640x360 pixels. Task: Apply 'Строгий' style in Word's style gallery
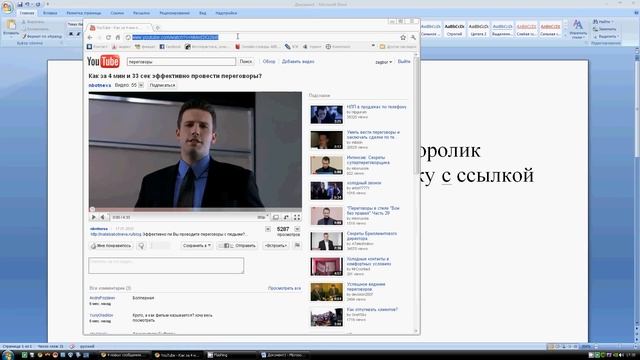pyautogui.click(x=454, y=29)
